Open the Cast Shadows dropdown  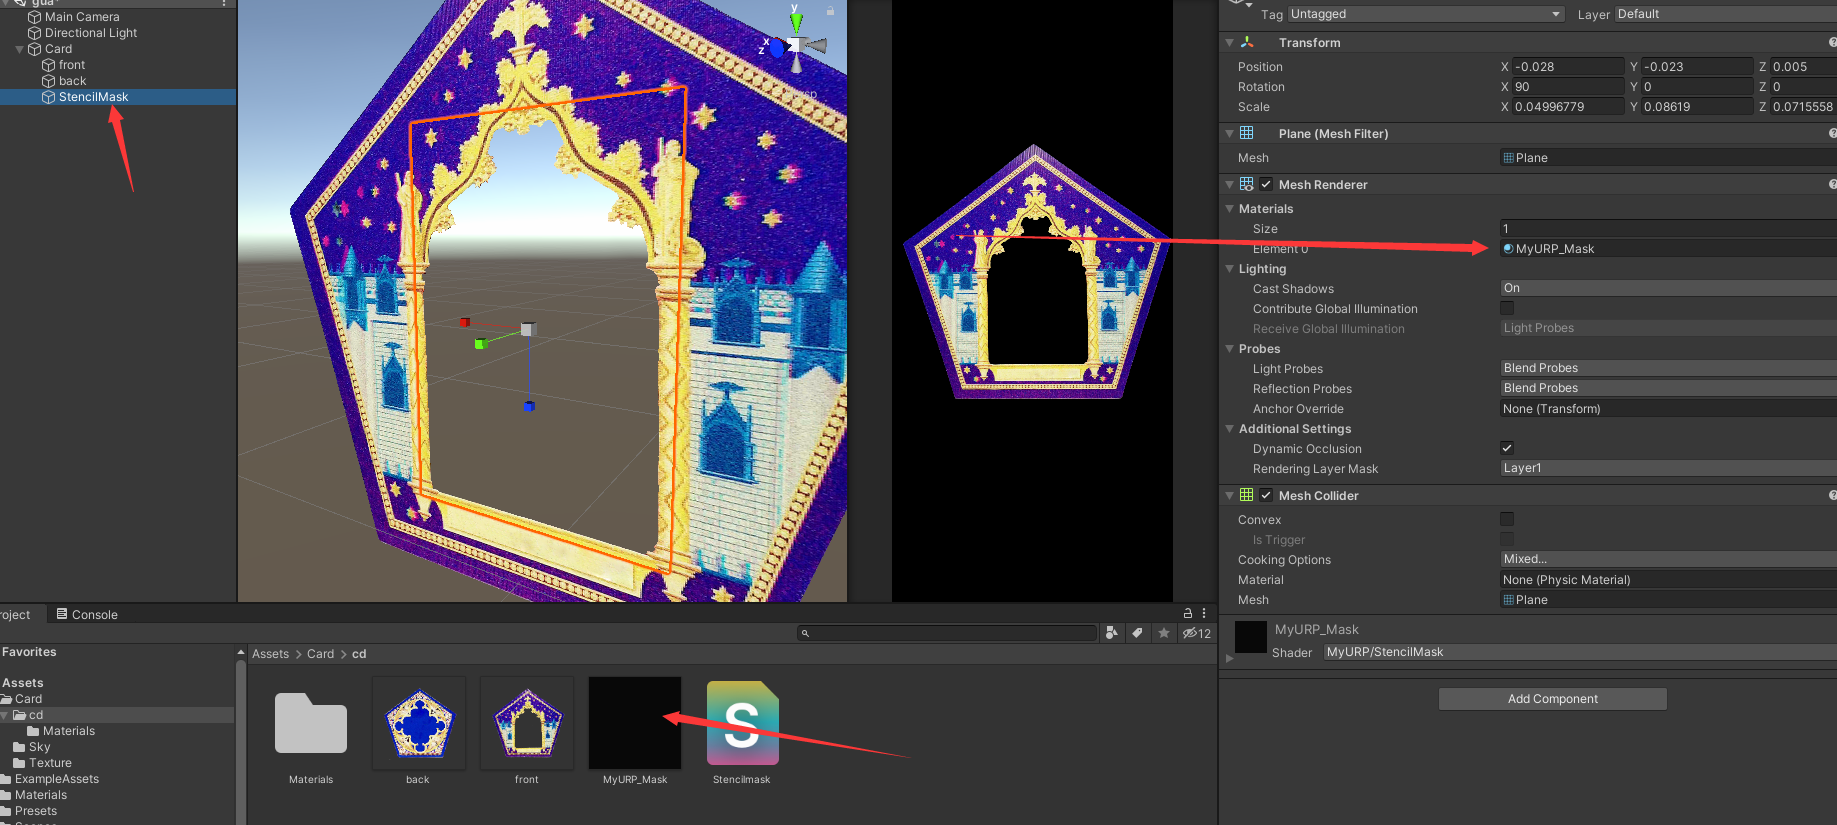pos(1668,288)
